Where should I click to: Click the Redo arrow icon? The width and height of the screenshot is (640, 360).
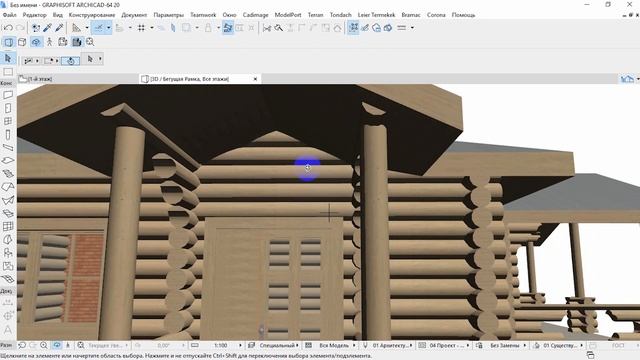[20, 28]
